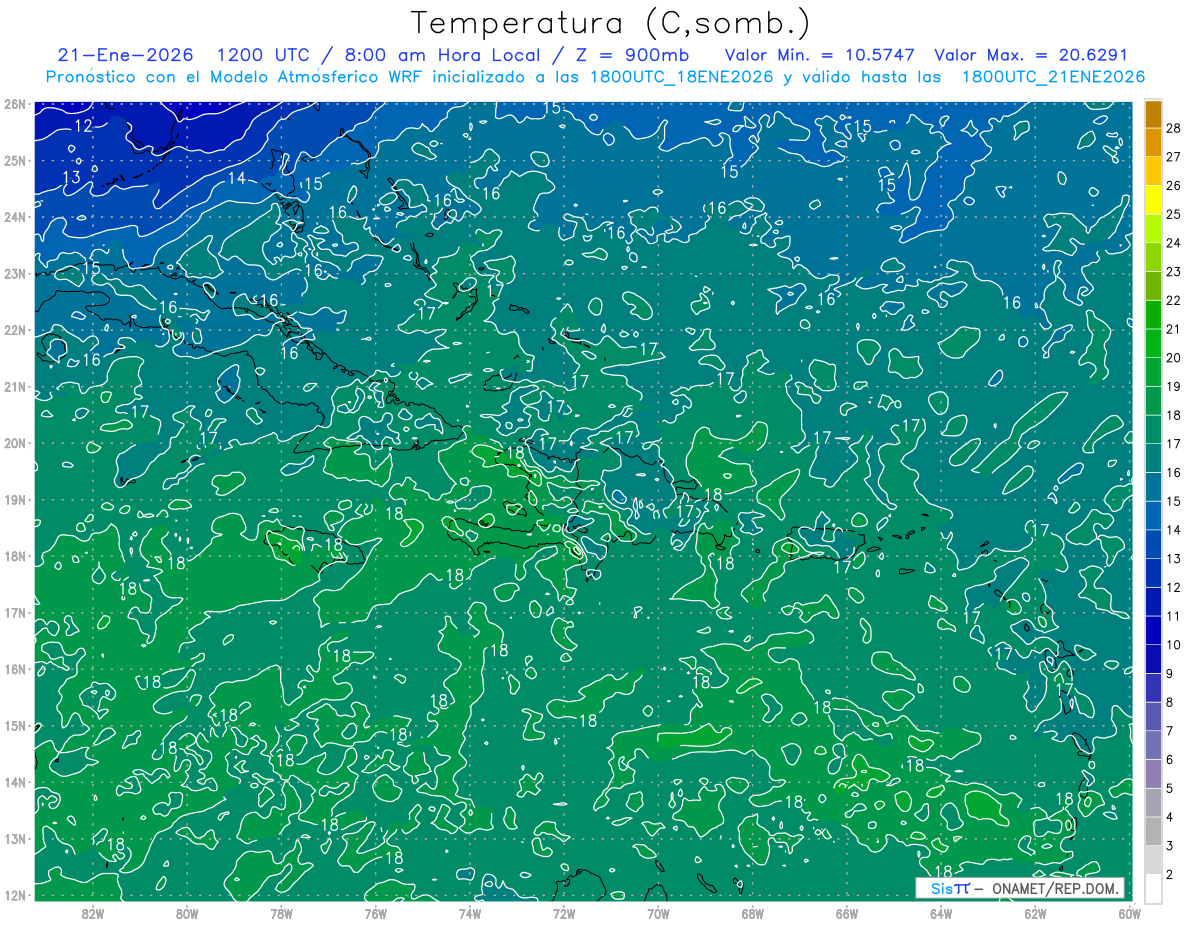Click the "7" label on the color scale
The height and width of the screenshot is (927, 1200).
coord(1170,731)
